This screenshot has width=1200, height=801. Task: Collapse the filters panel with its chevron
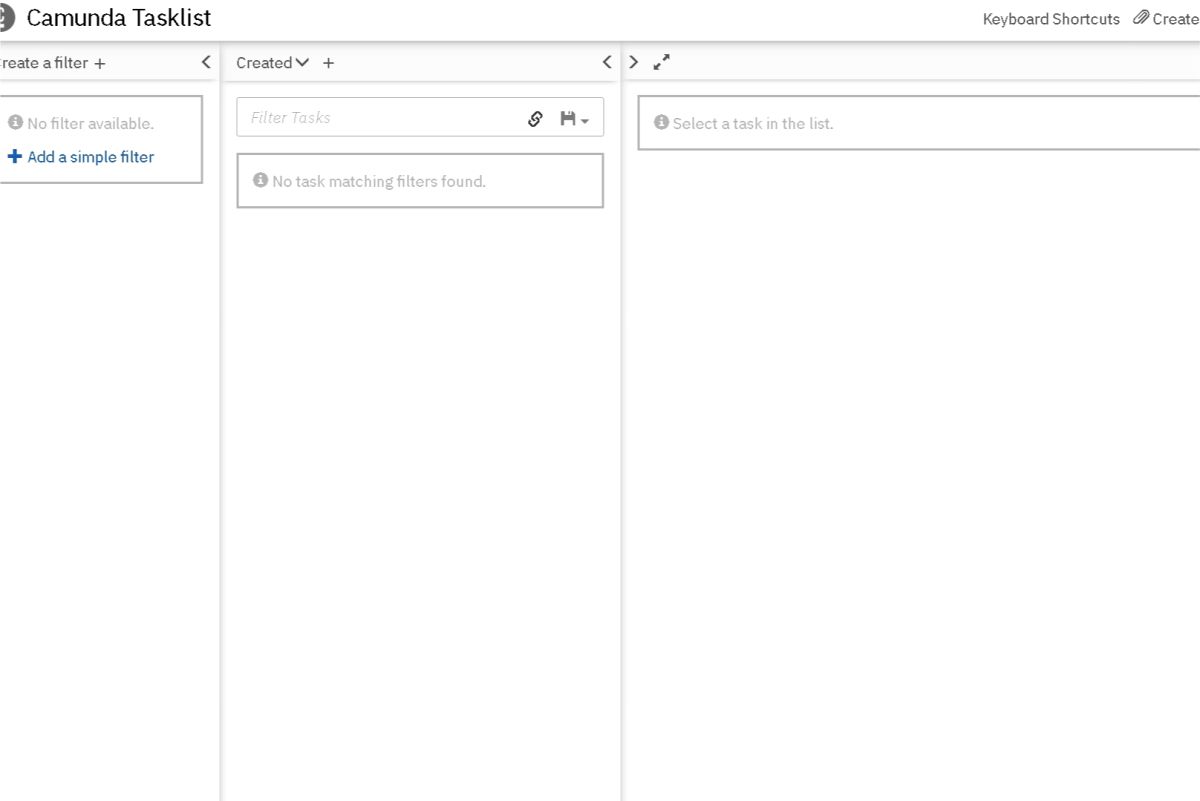tap(206, 62)
